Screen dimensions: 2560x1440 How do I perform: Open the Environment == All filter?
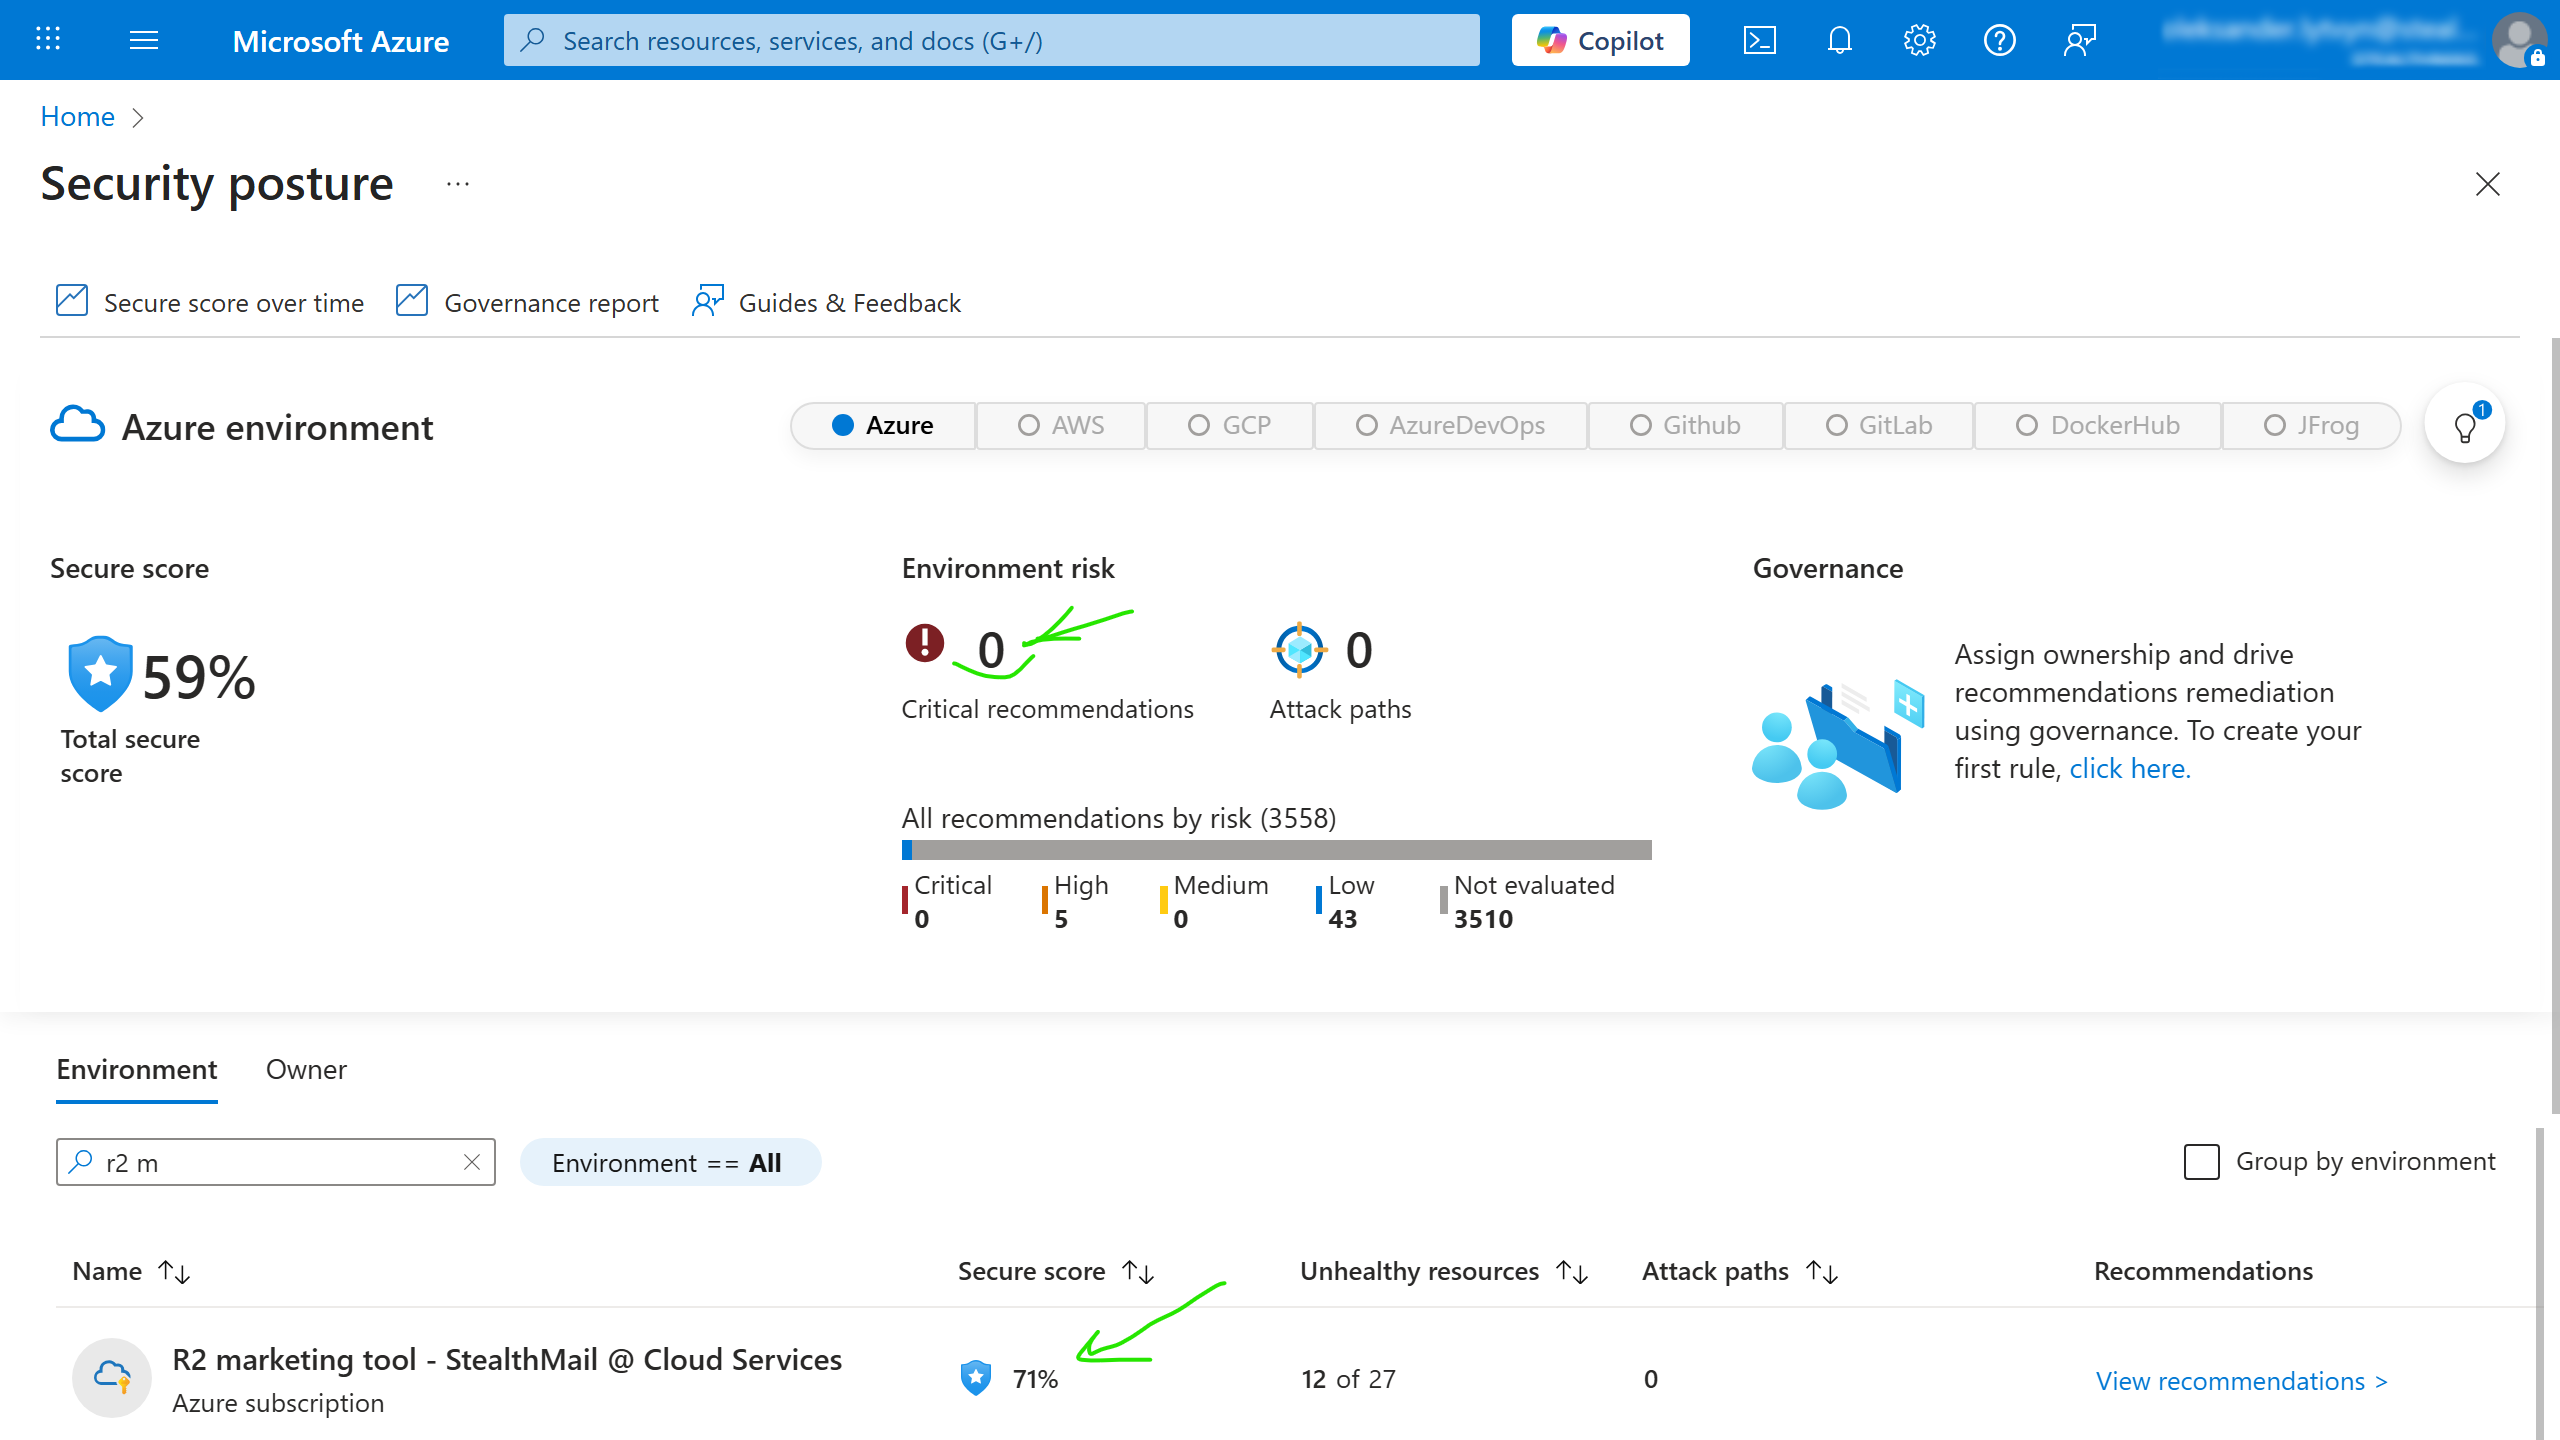[x=670, y=1163]
